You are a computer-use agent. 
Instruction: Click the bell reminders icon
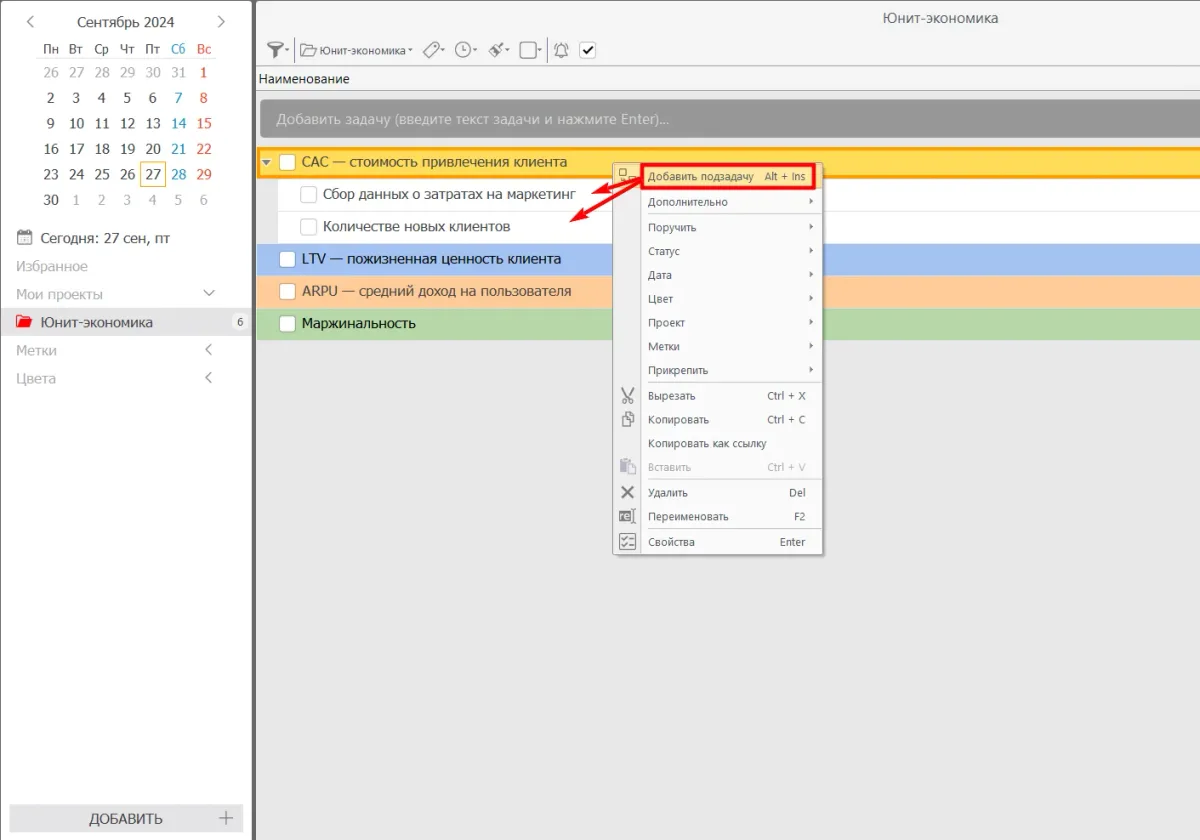(x=561, y=50)
